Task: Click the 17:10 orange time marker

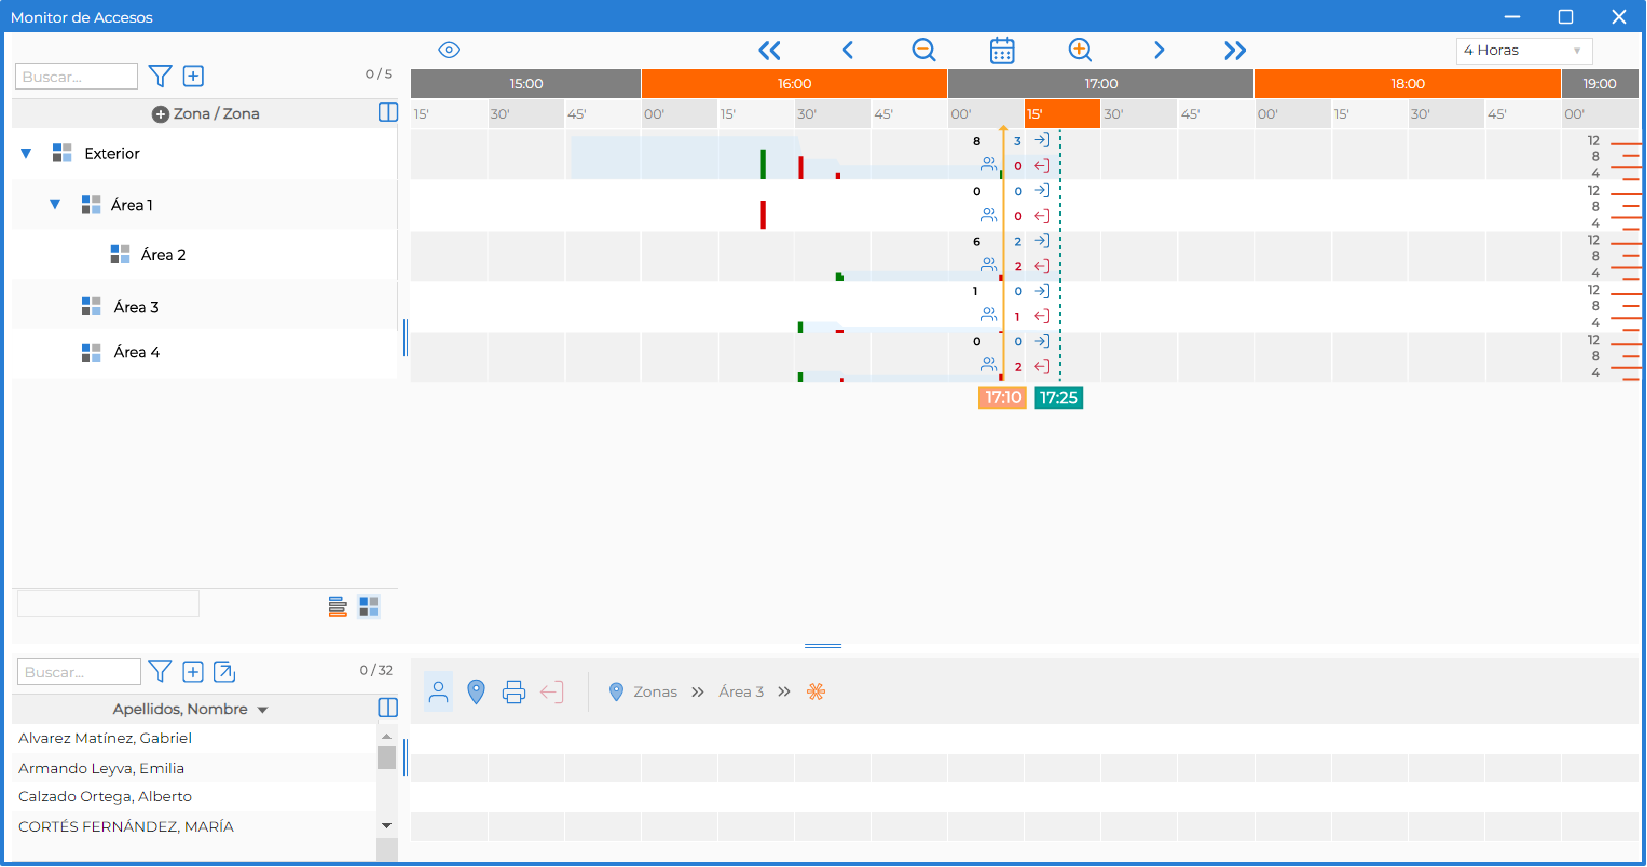Action: pos(1003,397)
